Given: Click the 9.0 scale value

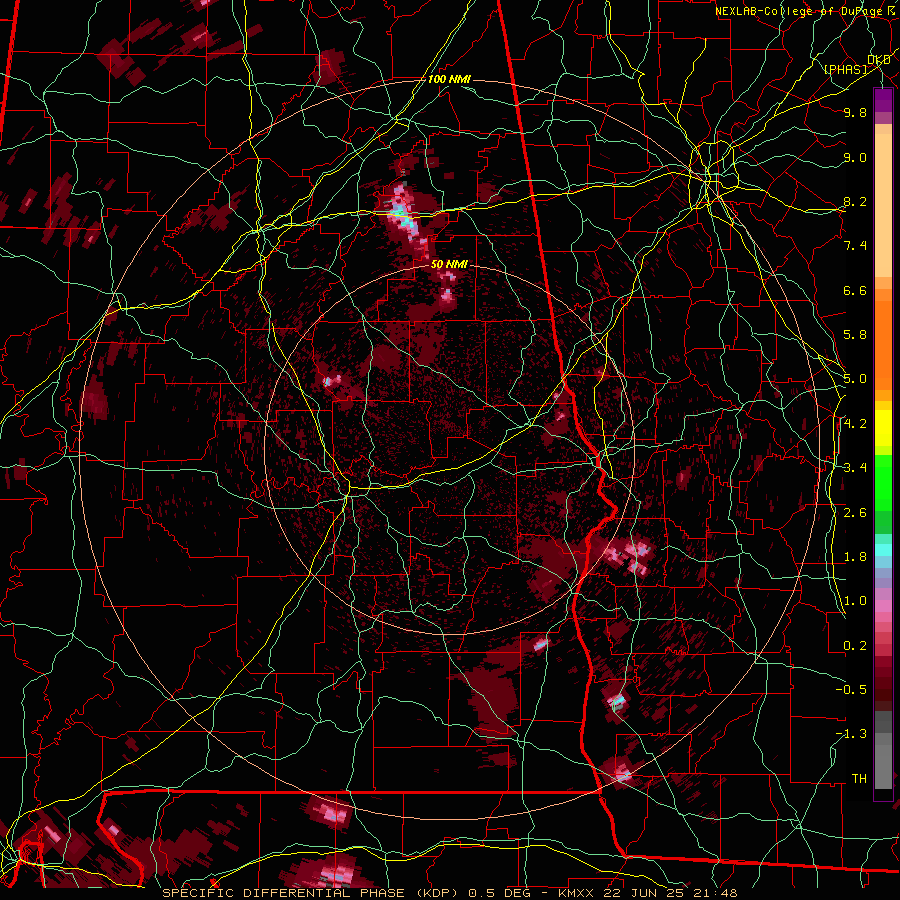Looking at the screenshot, I should 855,158.
